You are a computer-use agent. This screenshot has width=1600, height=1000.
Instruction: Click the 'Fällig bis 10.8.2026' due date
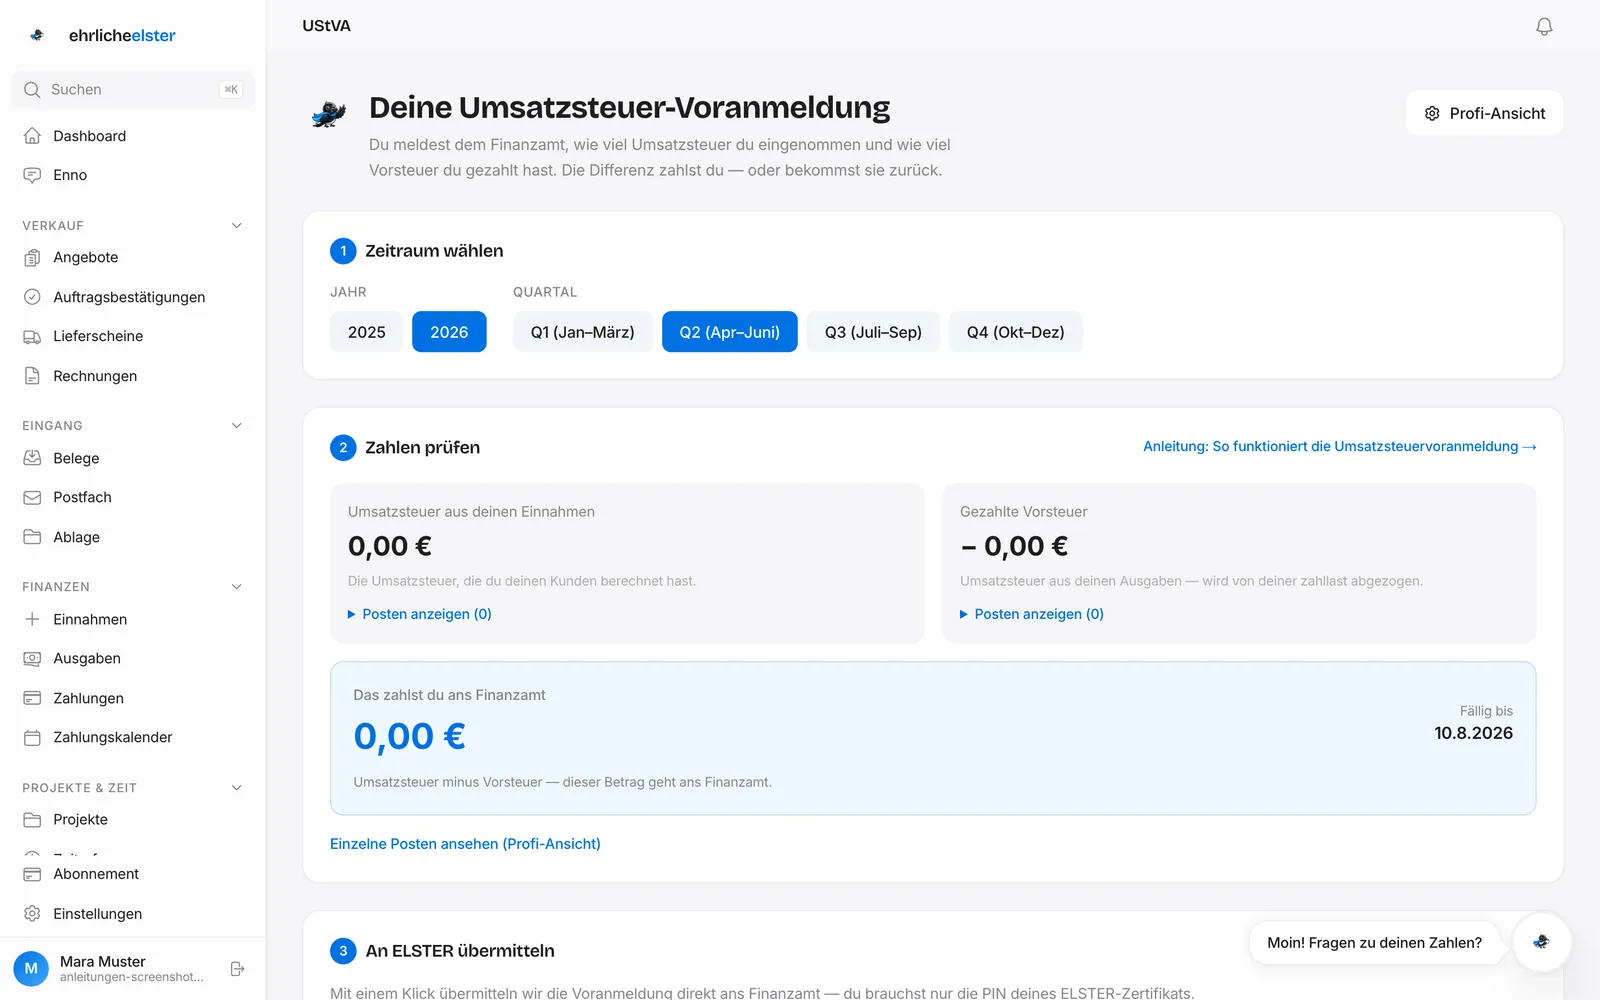point(1473,723)
